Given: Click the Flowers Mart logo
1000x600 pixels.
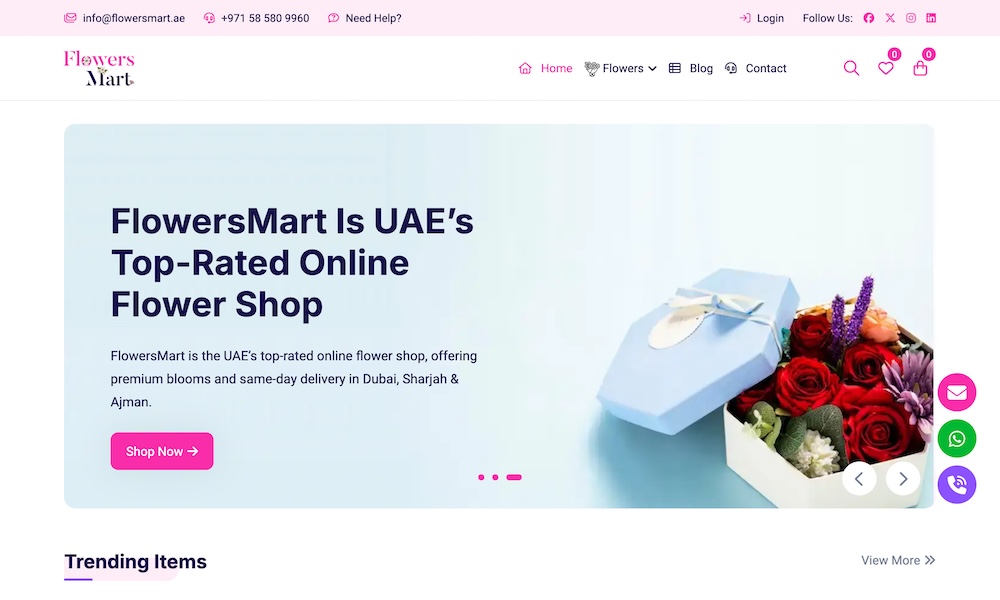Looking at the screenshot, I should tap(99, 68).
